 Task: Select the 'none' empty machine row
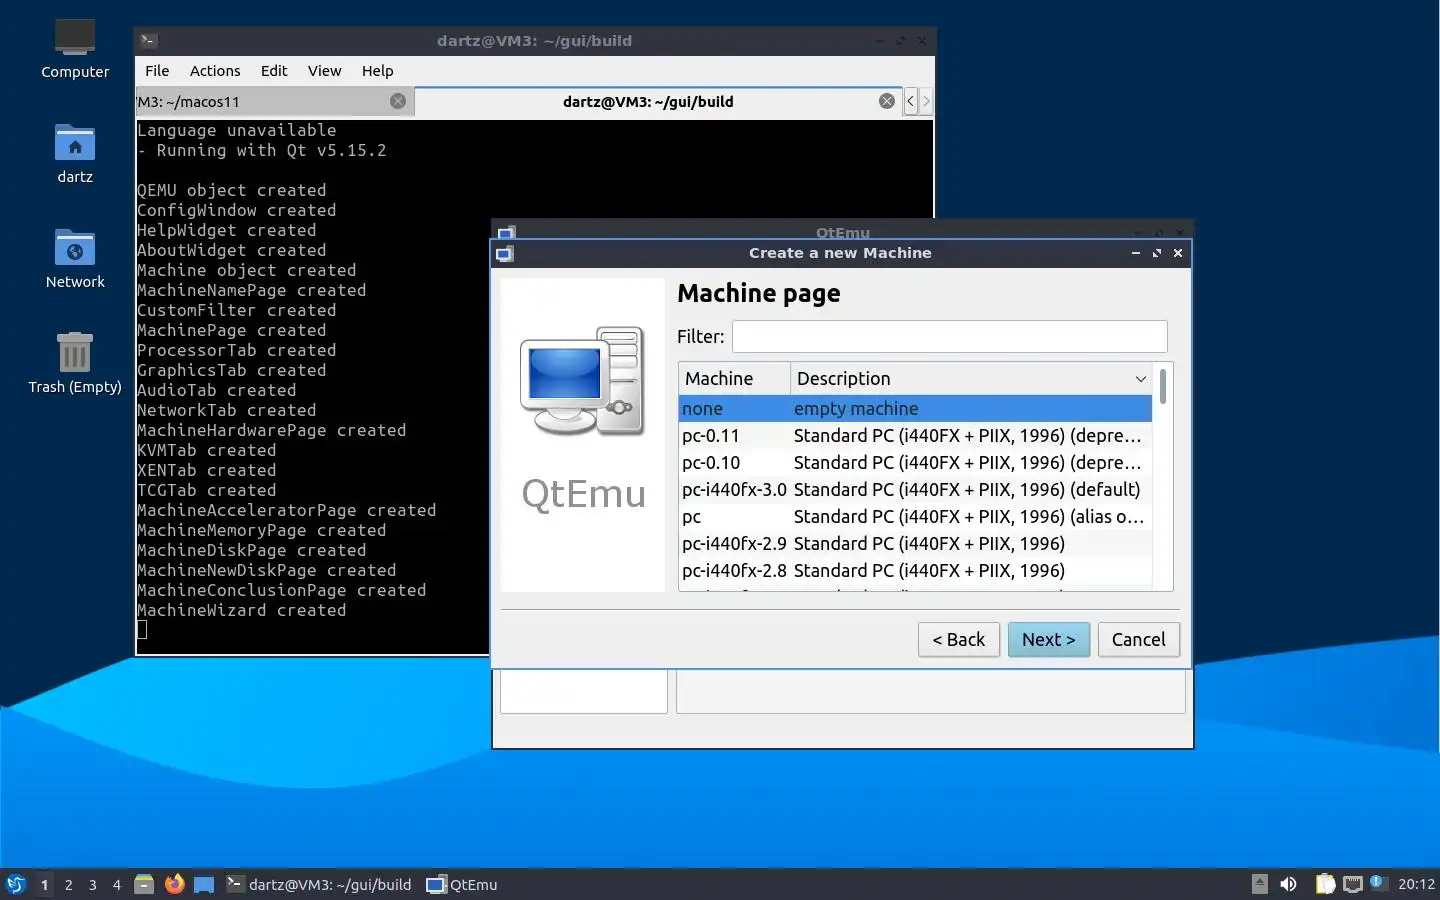915,408
